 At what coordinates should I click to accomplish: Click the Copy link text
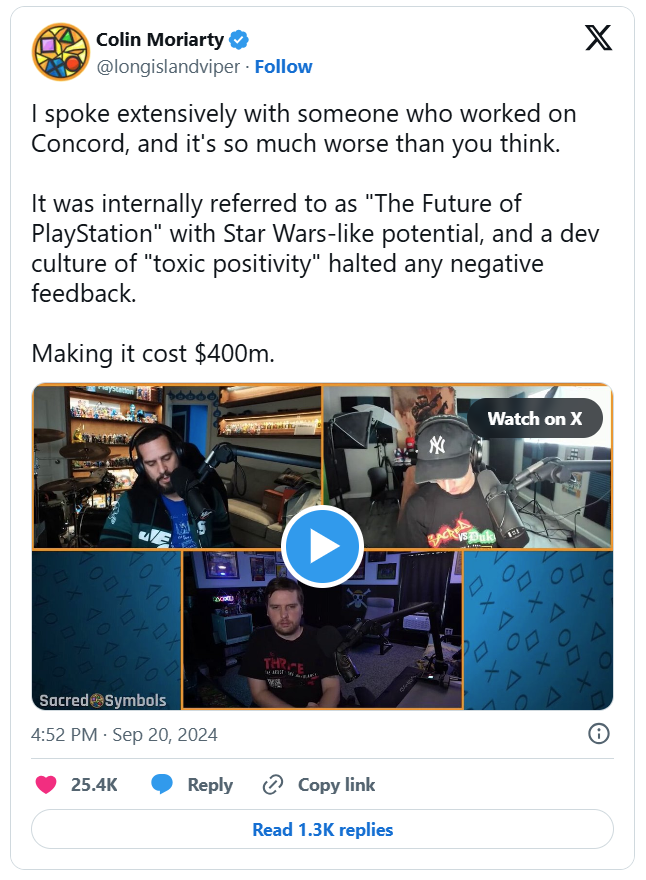tap(336, 785)
